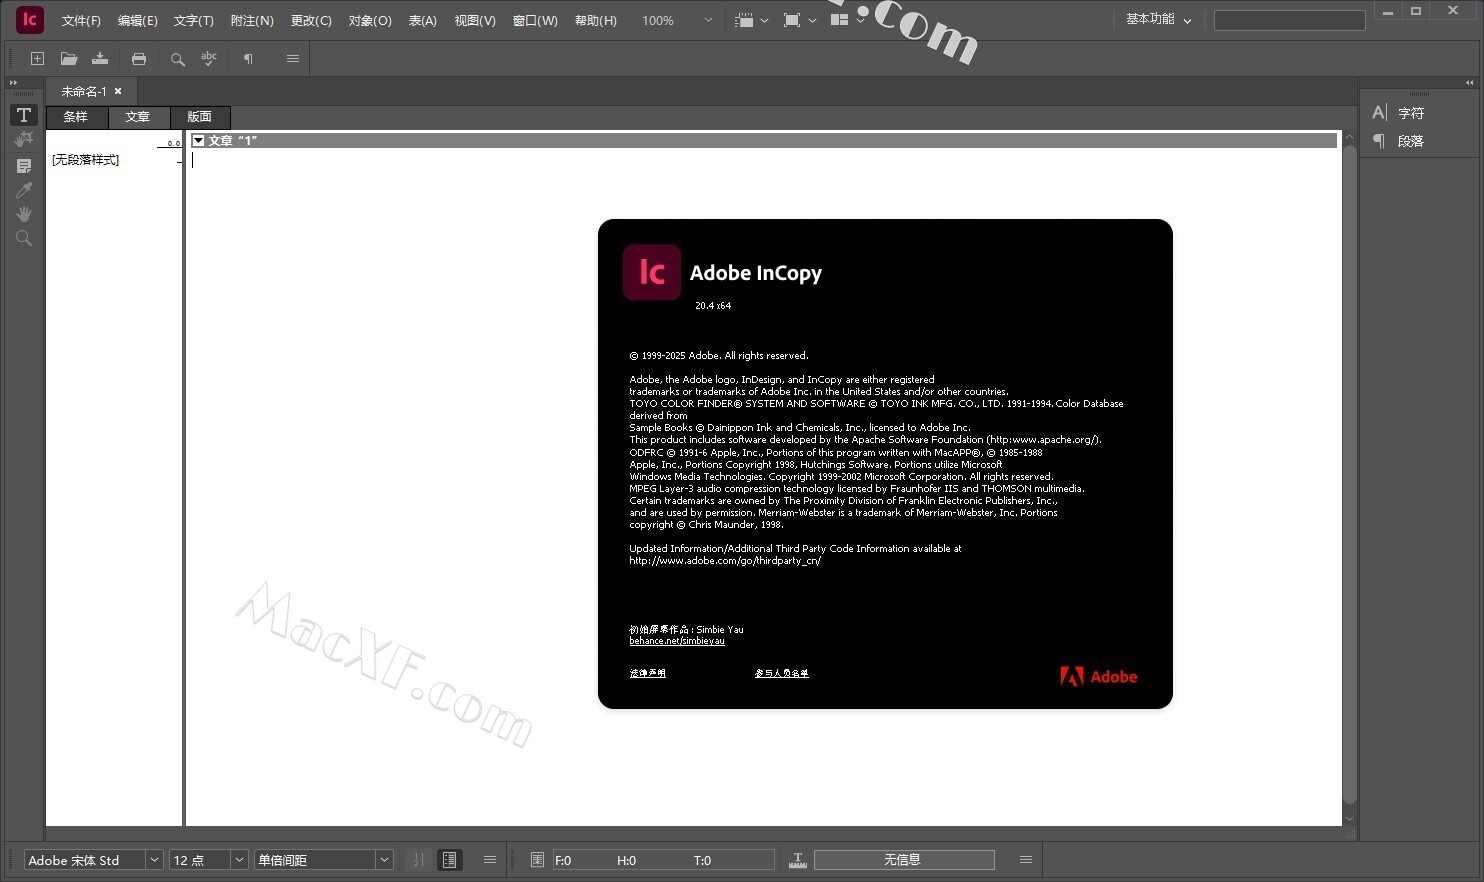Open the 100% zoom level dropdown

pos(708,20)
